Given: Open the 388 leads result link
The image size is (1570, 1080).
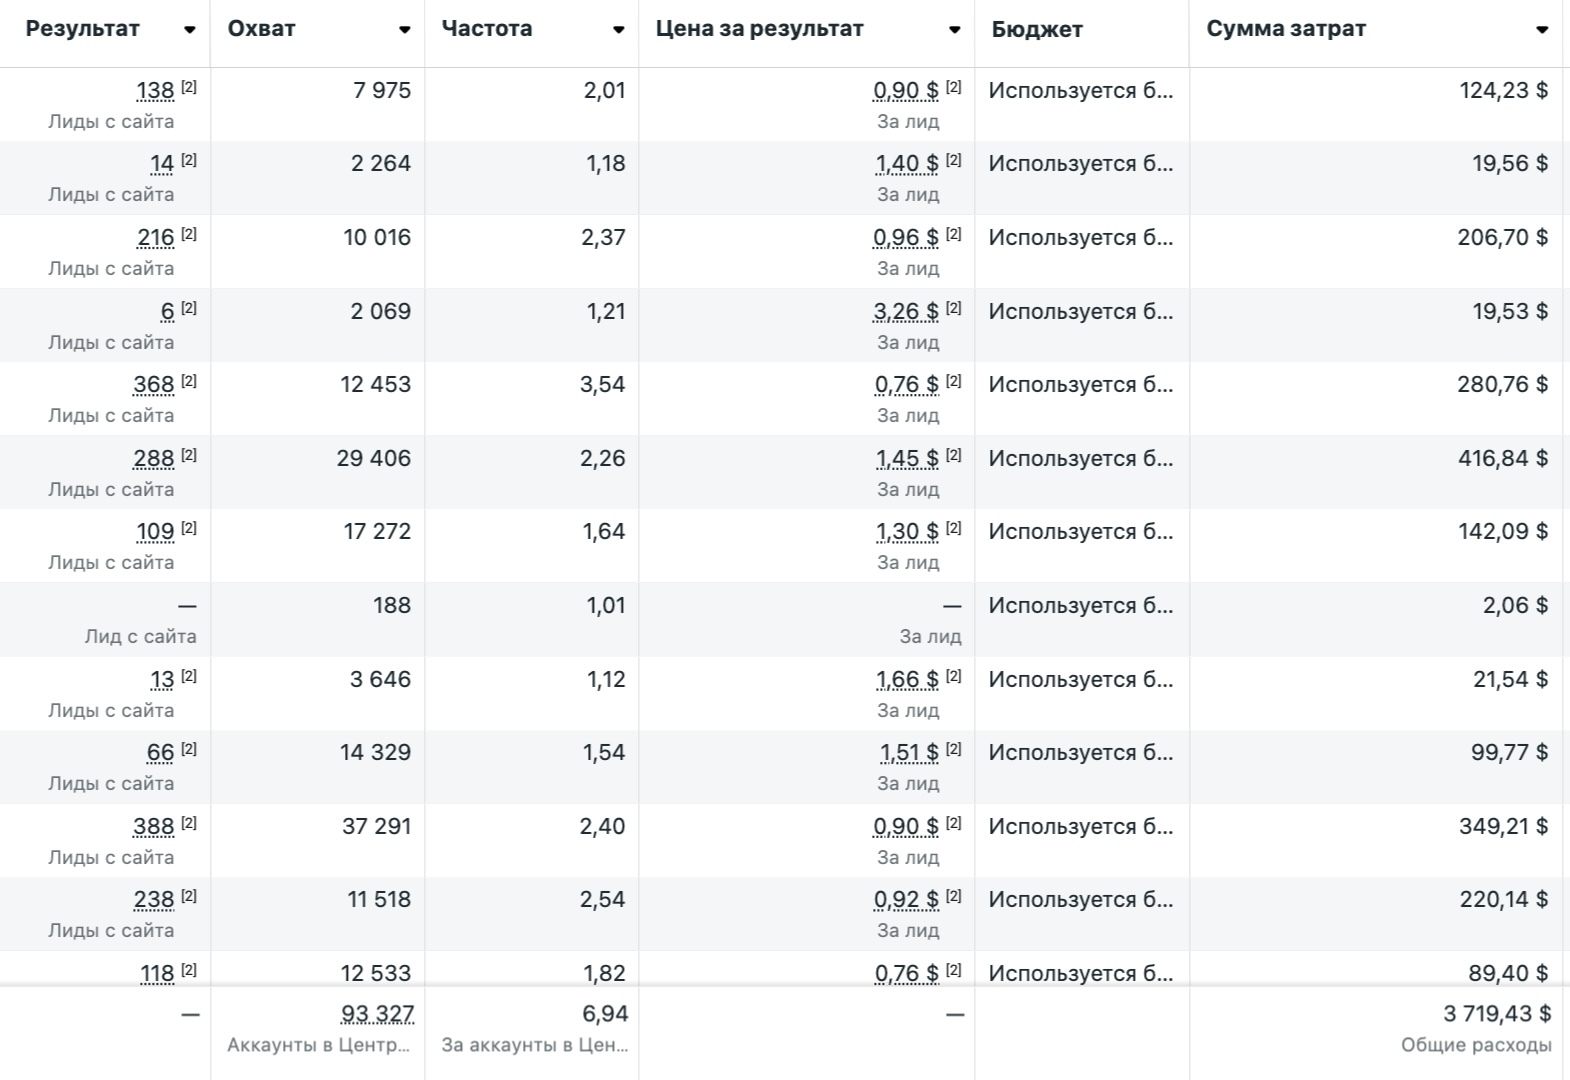Looking at the screenshot, I should click(x=153, y=827).
